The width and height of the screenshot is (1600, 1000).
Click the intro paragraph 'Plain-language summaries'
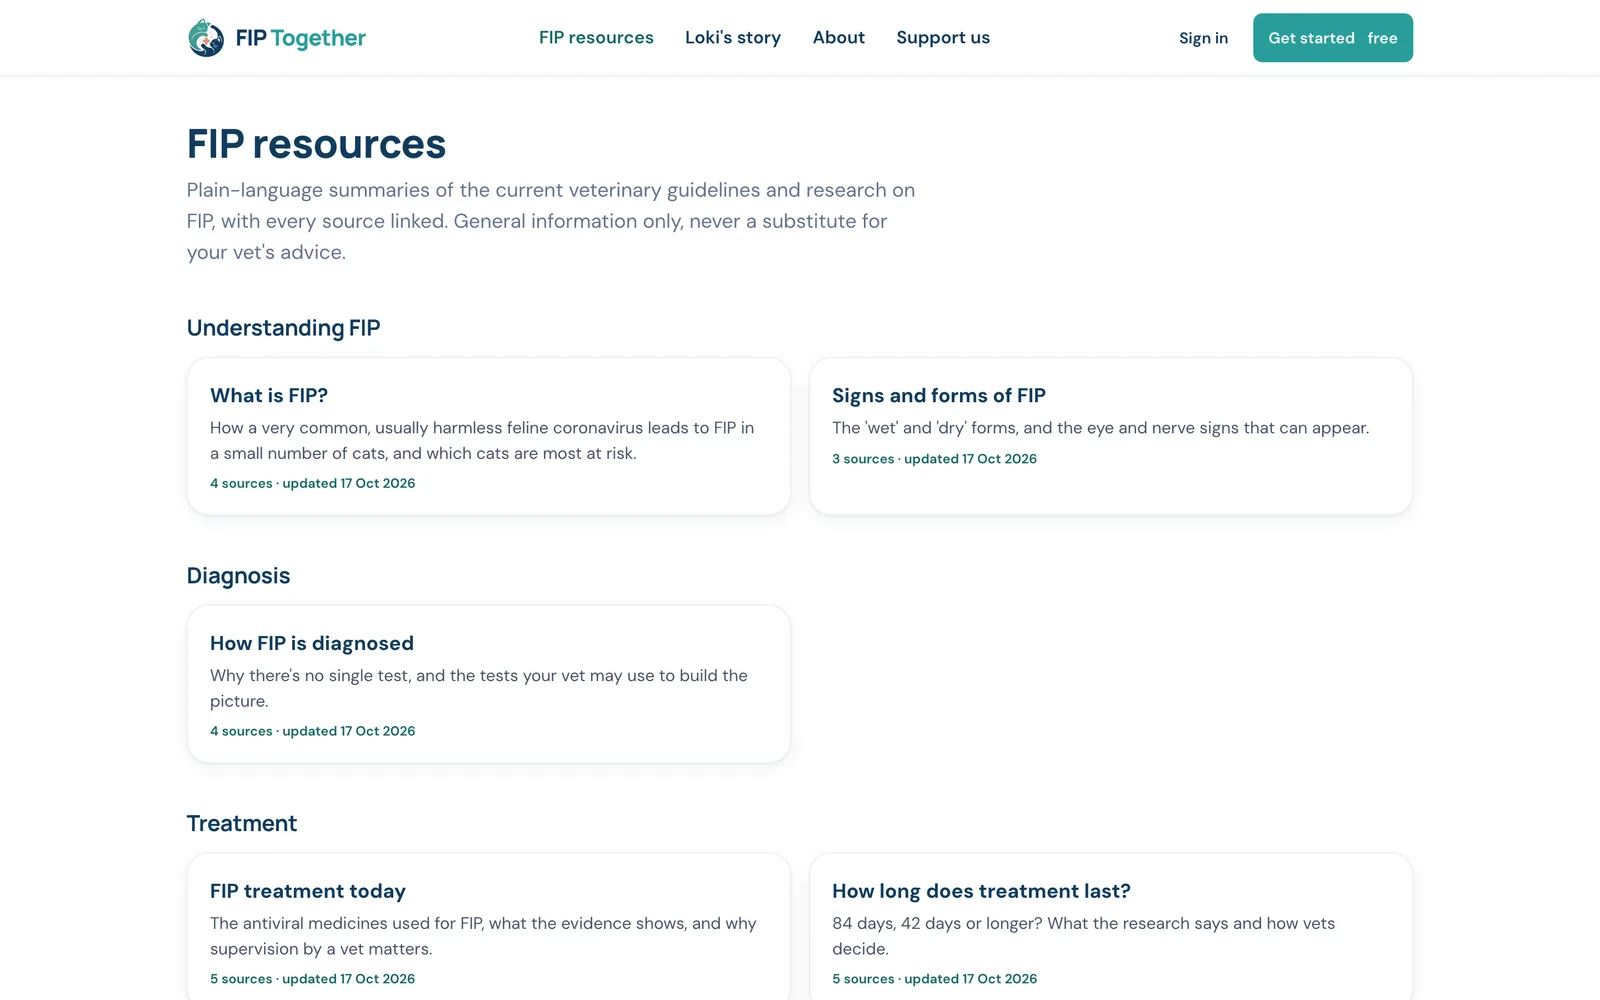[551, 221]
